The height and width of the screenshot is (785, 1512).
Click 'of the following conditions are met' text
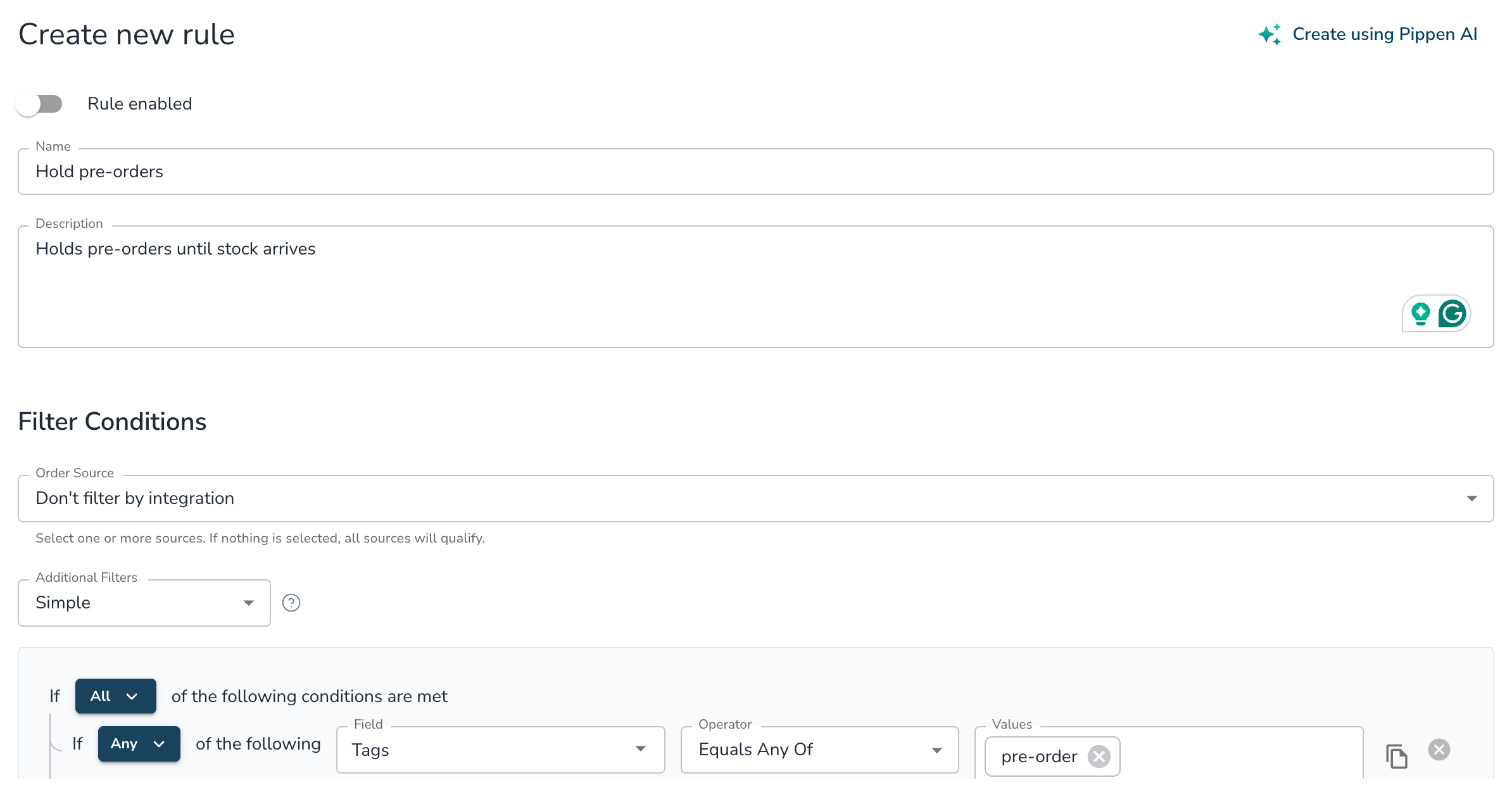click(310, 696)
